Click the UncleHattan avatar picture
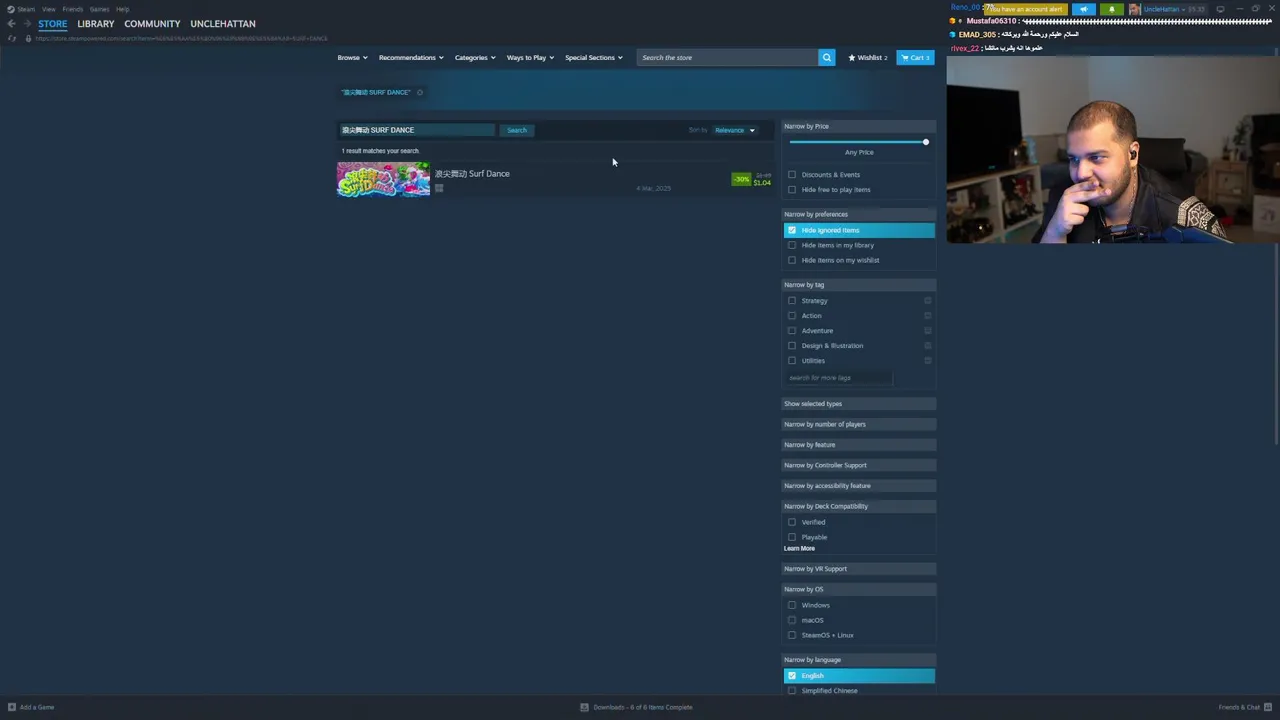The height and width of the screenshot is (720, 1280). click(1134, 9)
